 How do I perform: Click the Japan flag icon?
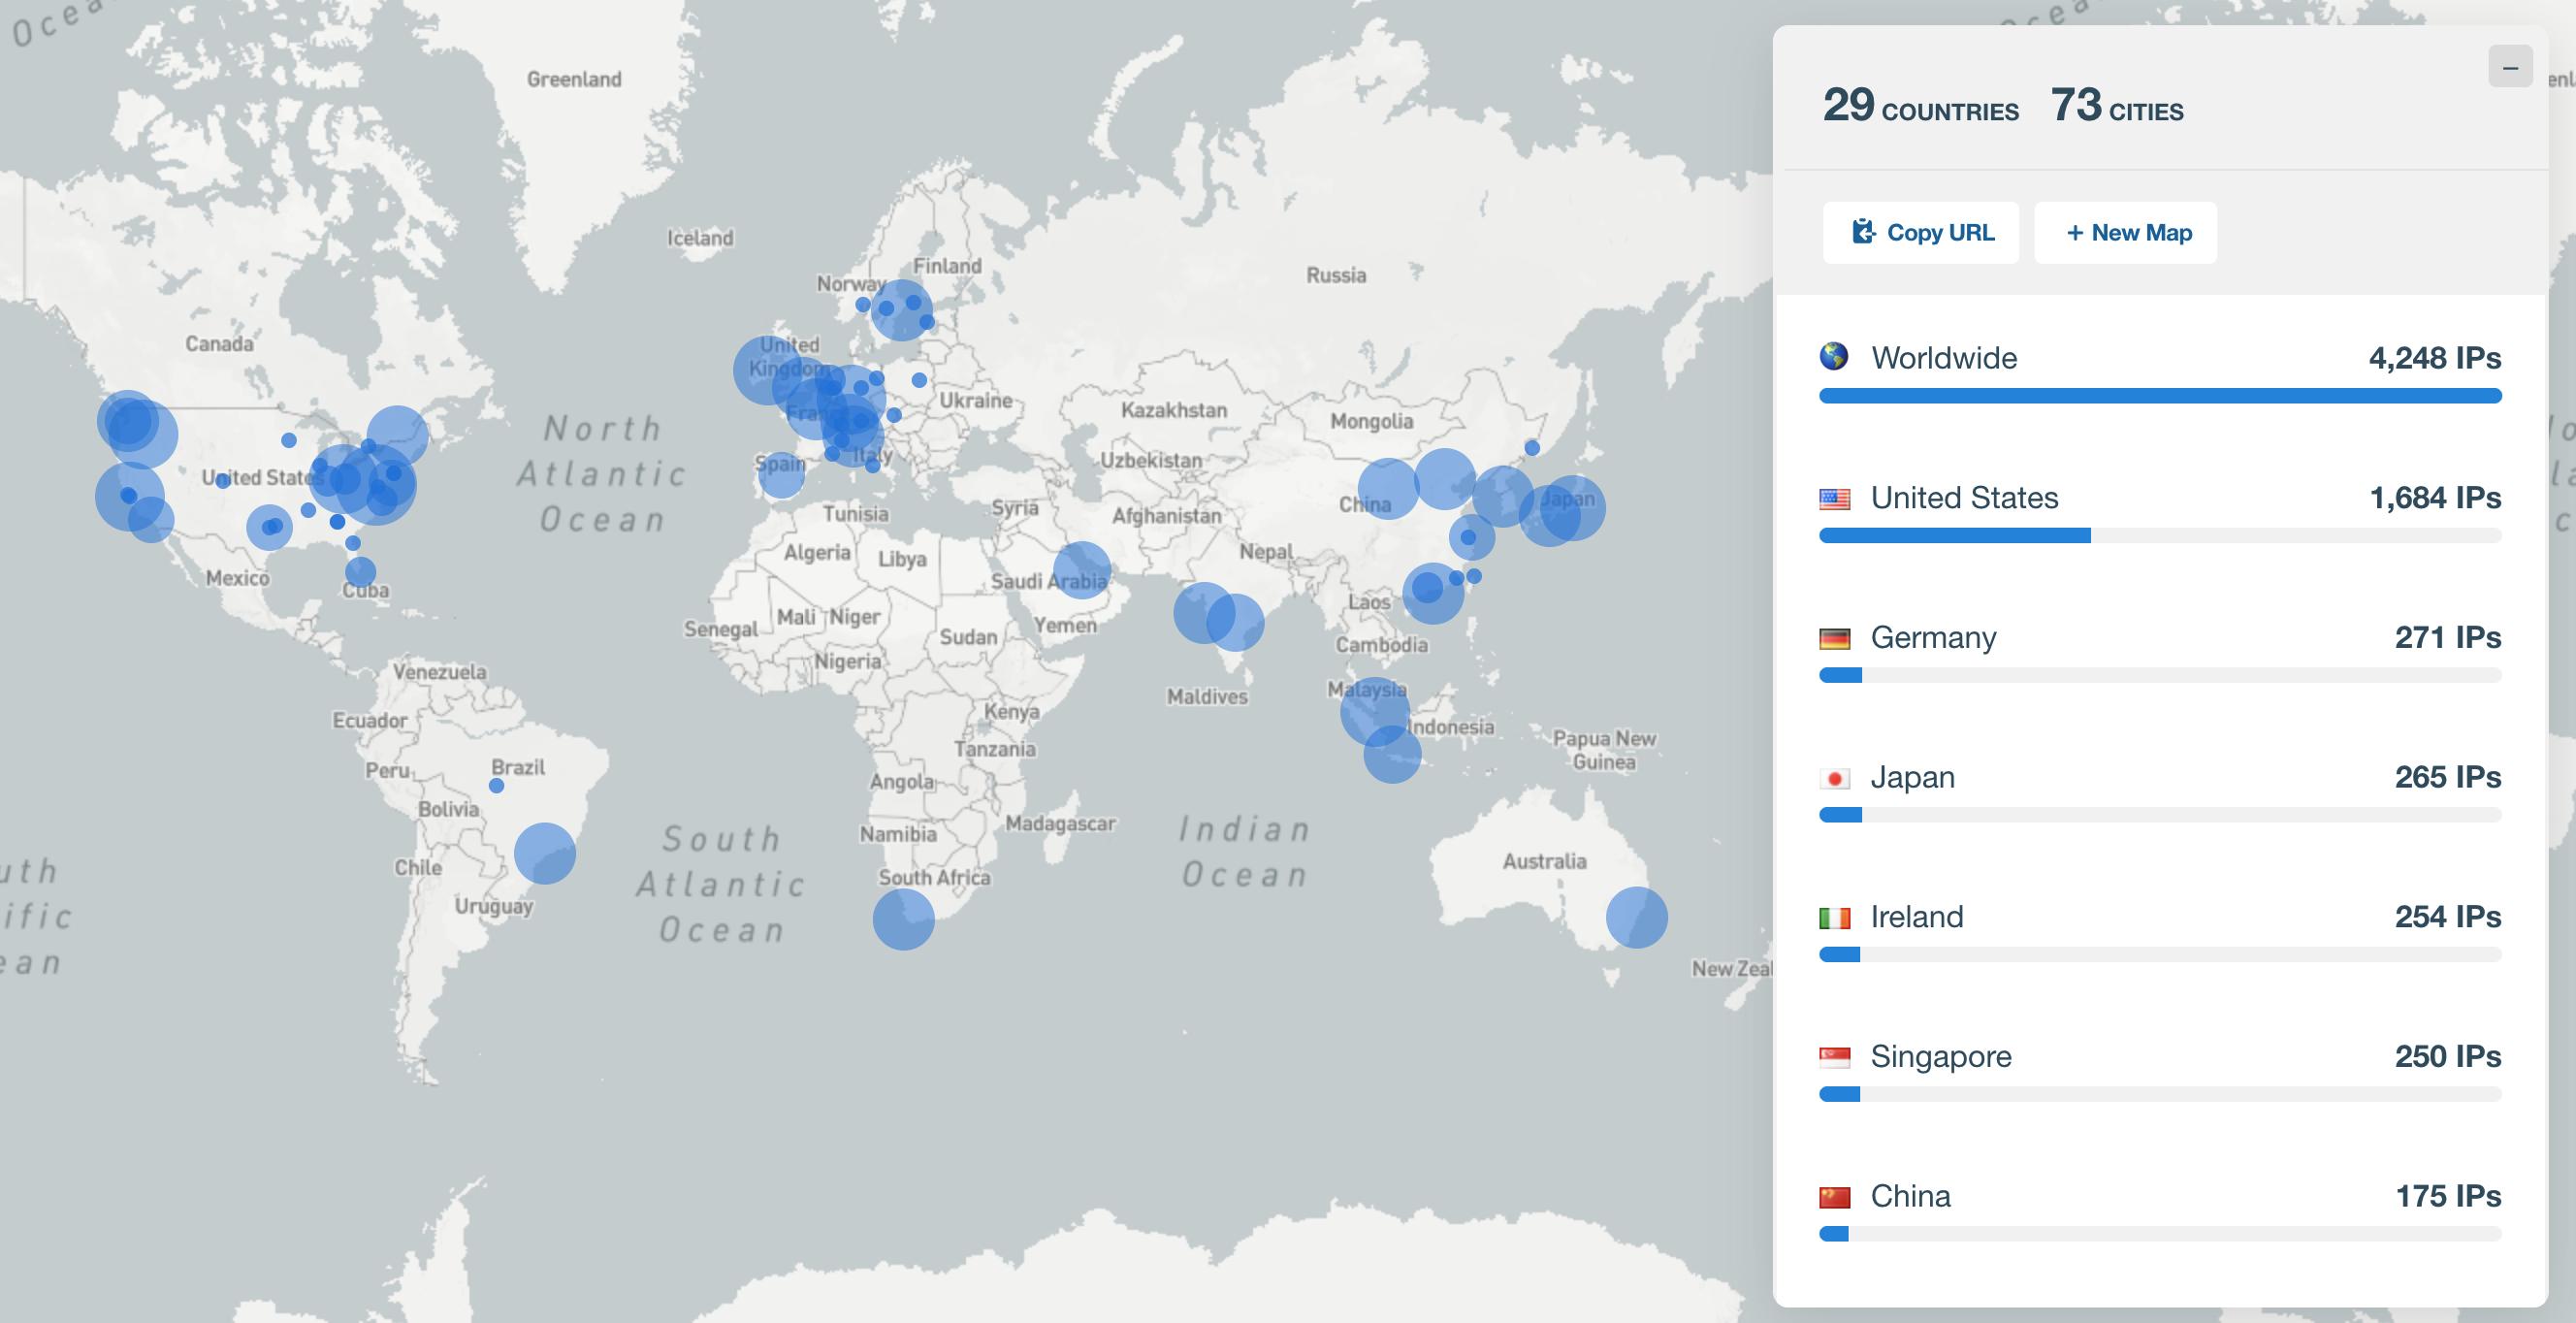tap(1834, 778)
